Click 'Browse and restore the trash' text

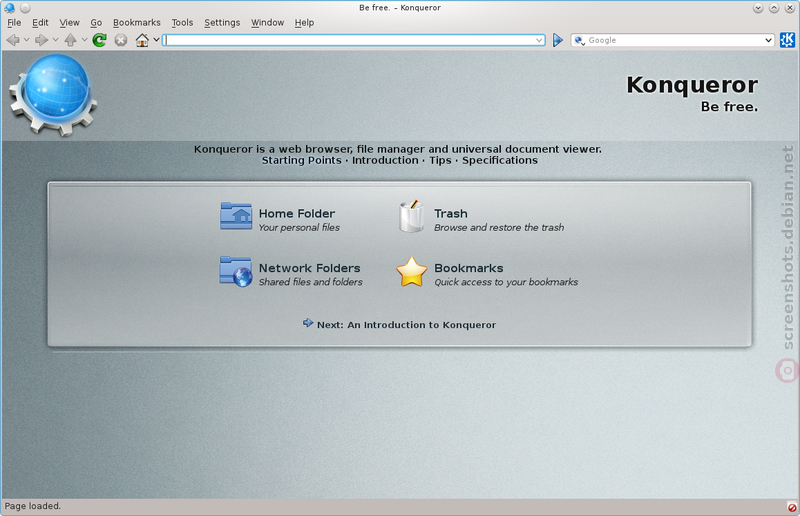tap(499, 228)
